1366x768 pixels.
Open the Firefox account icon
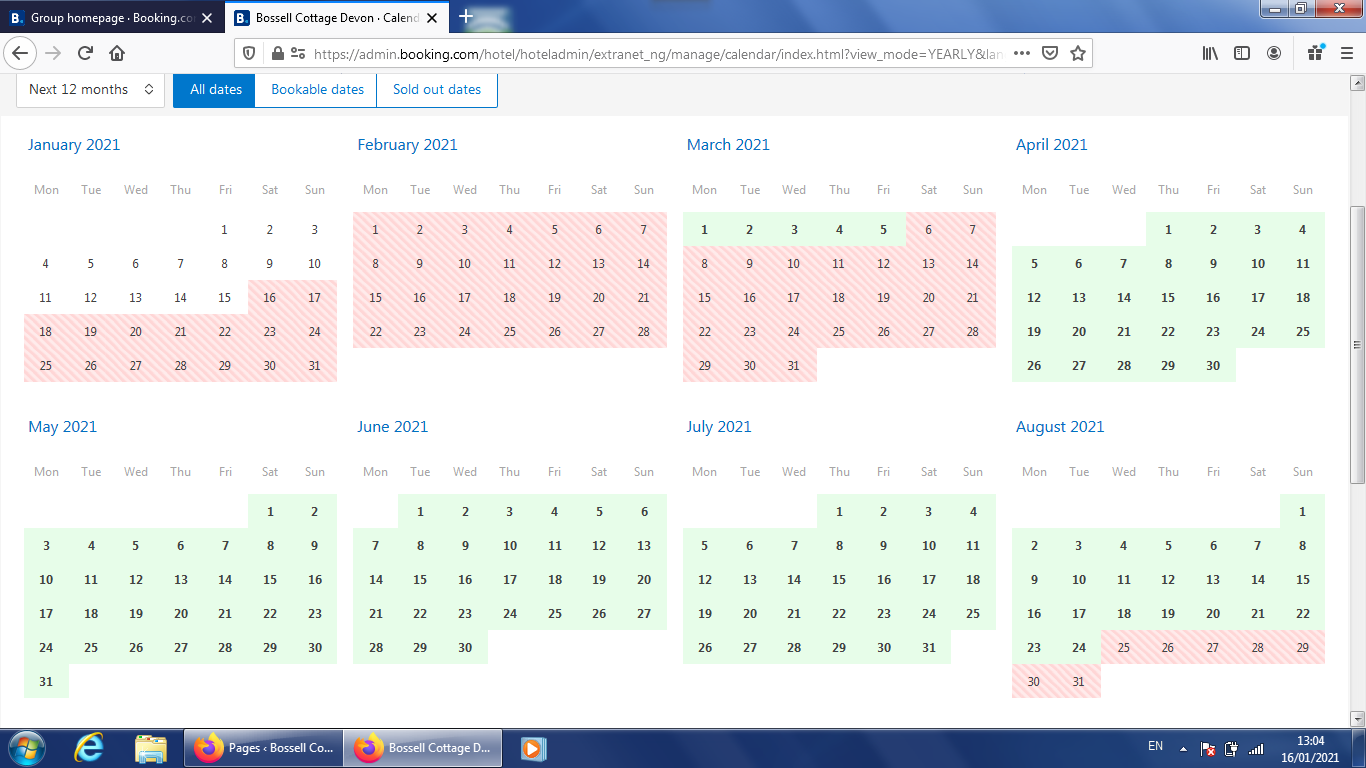tap(1273, 53)
